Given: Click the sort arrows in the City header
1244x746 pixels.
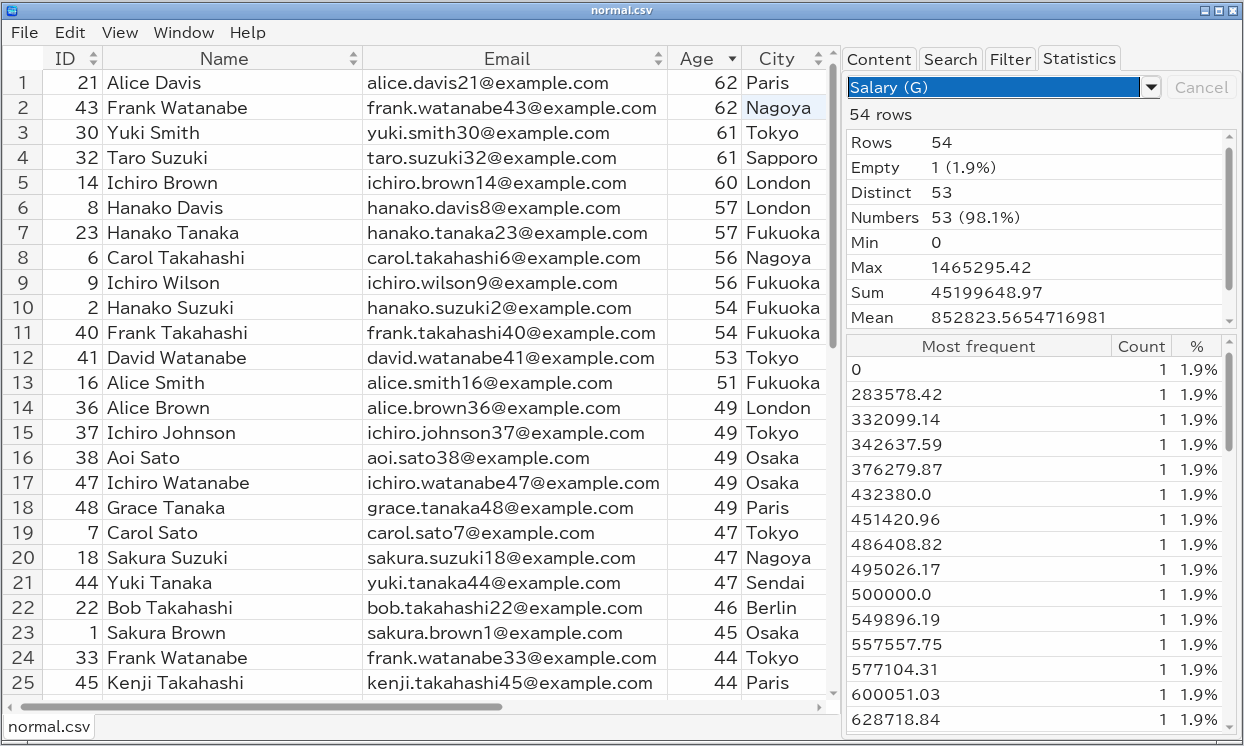Looking at the screenshot, I should coord(818,59).
